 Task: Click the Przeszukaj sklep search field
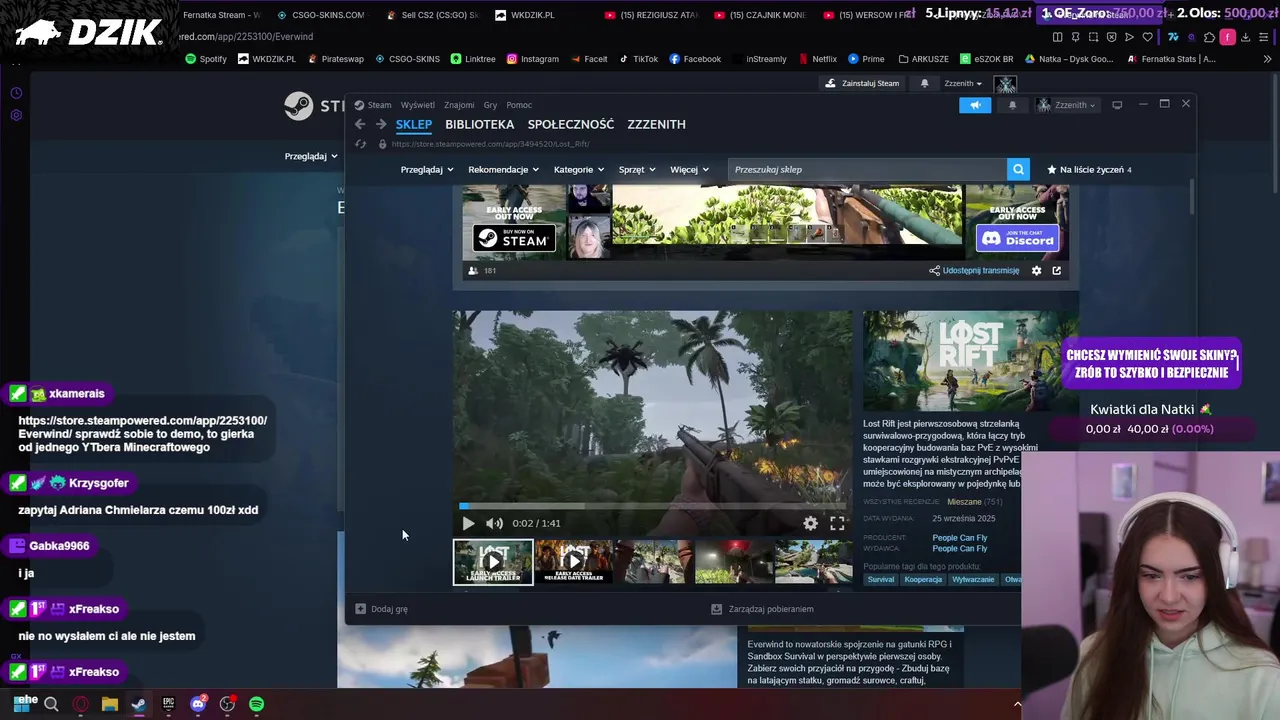tap(866, 169)
